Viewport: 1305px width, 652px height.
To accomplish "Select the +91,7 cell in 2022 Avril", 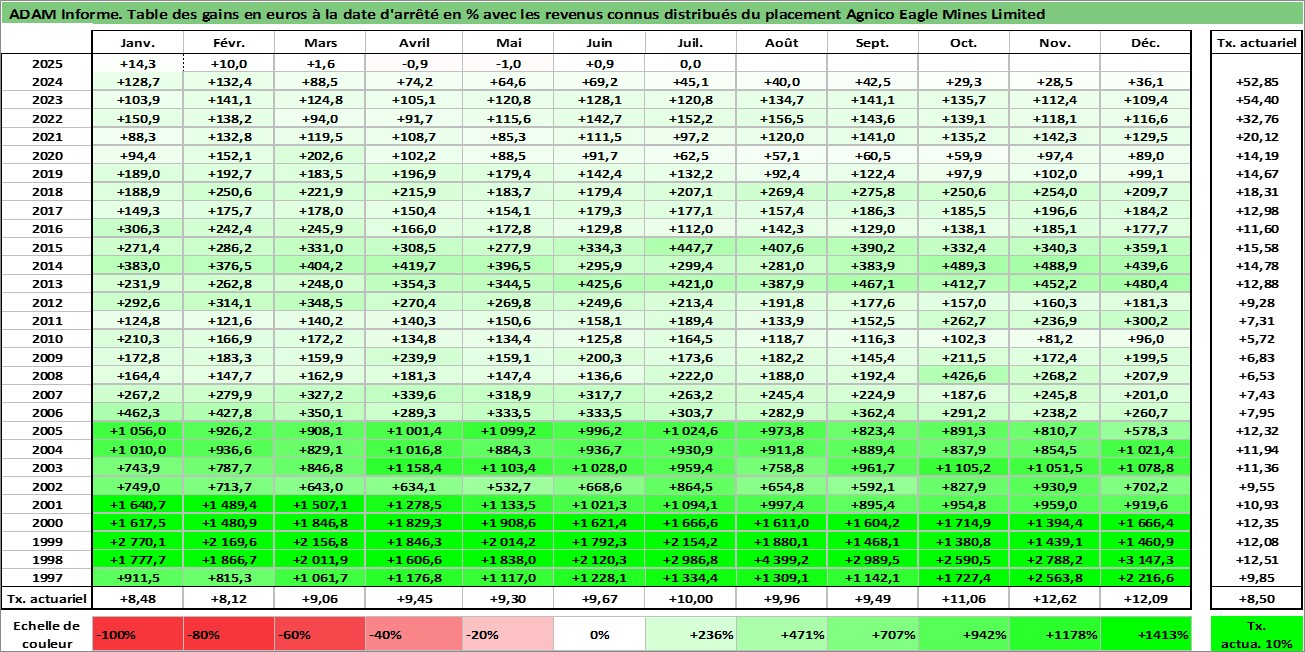I will pyautogui.click(x=412, y=119).
